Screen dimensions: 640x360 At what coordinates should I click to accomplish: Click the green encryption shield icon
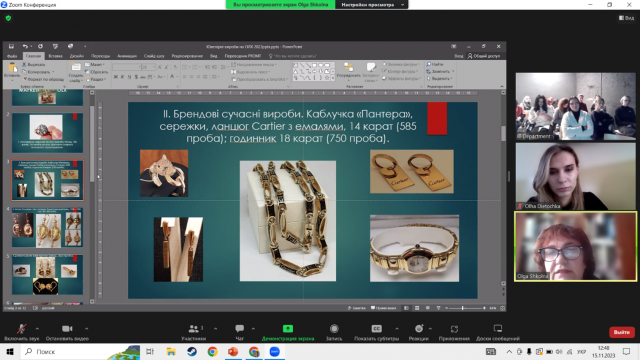(x=9, y=18)
